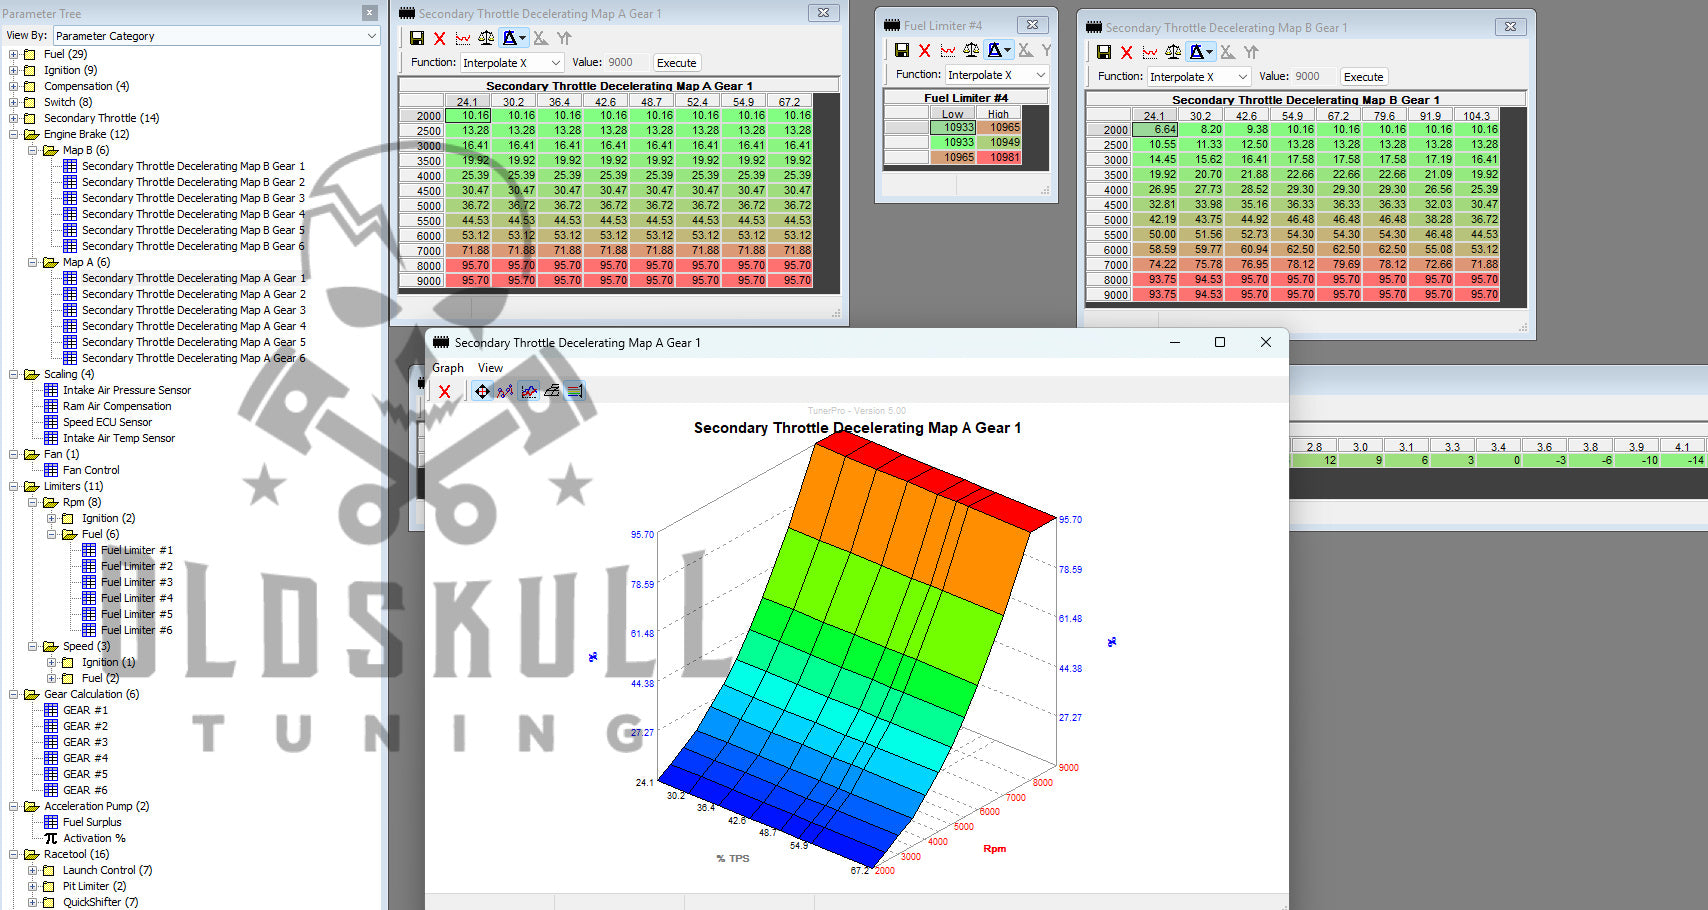Screen dimensions: 1708x910
Task: Open Function dropdown in Fuel Limiter #4 window
Action: 996,75
